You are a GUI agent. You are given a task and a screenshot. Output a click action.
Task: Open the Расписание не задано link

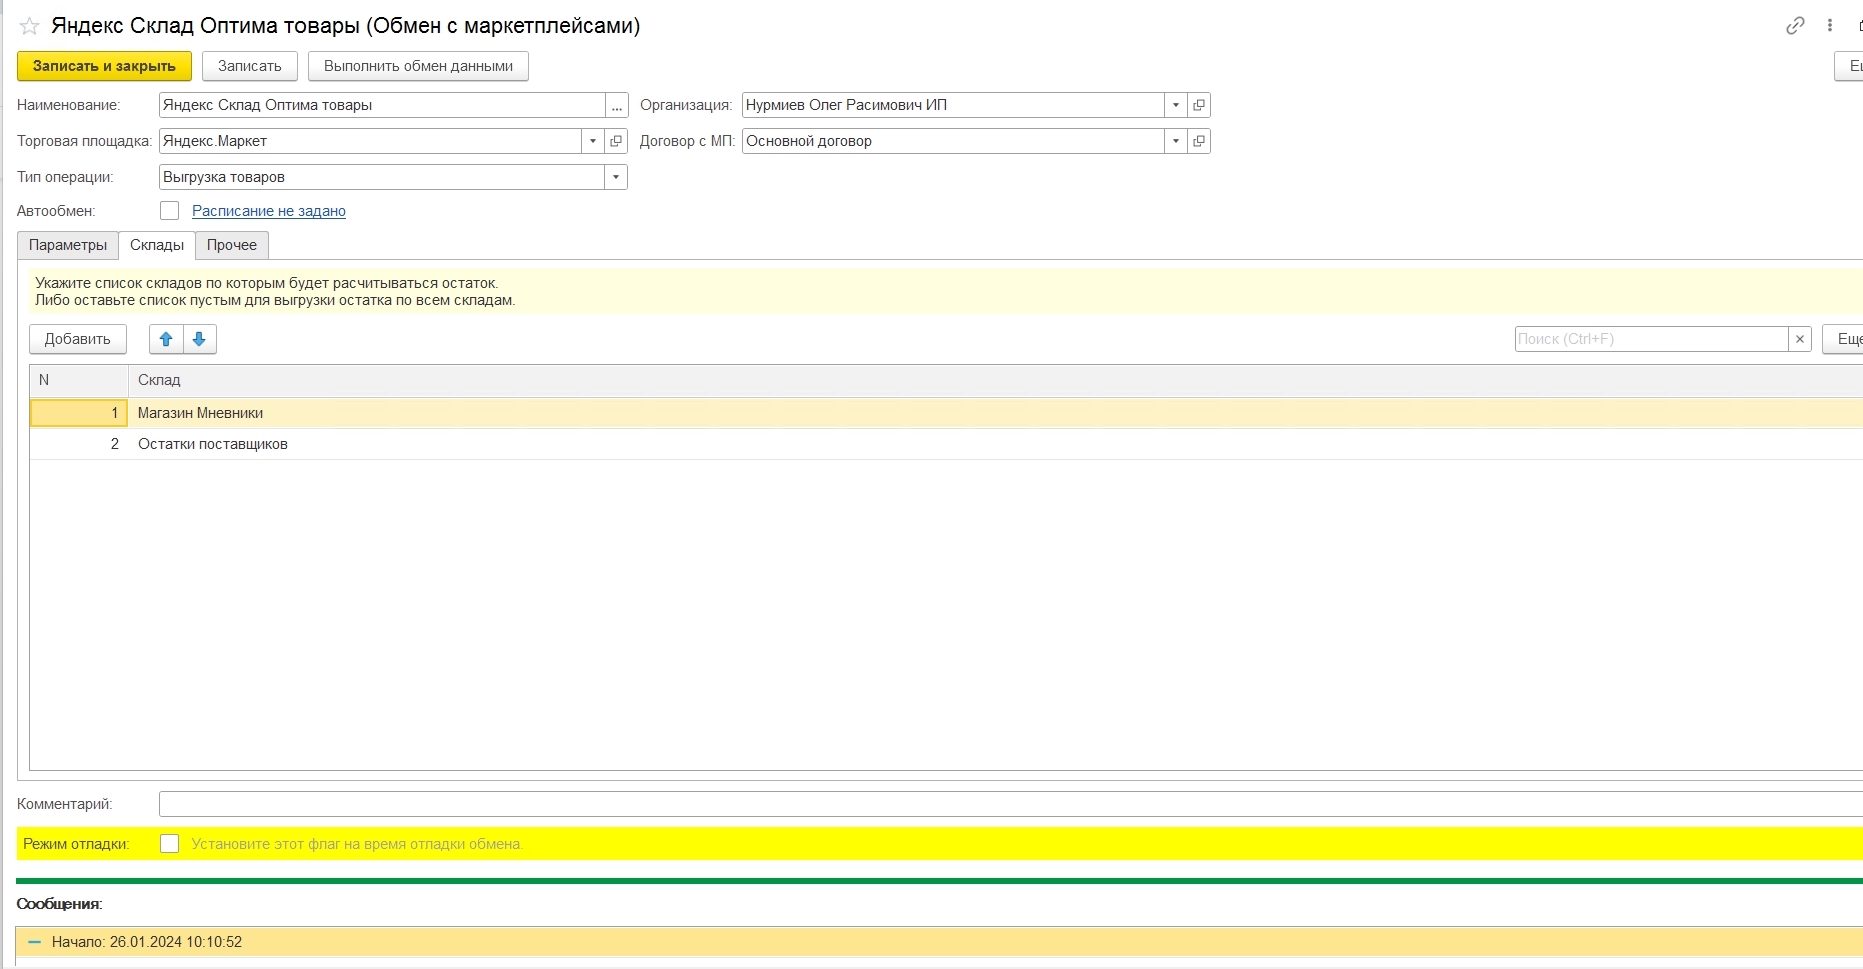pos(269,211)
